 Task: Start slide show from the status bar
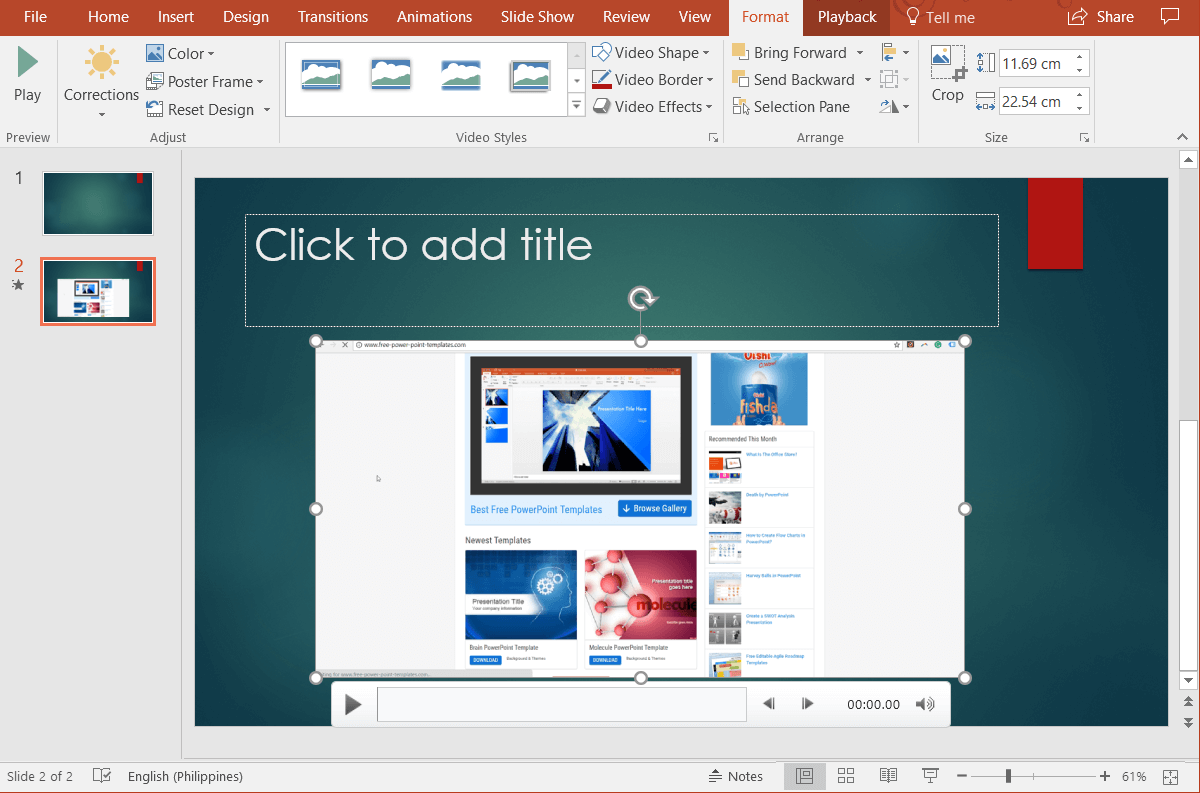(x=929, y=775)
